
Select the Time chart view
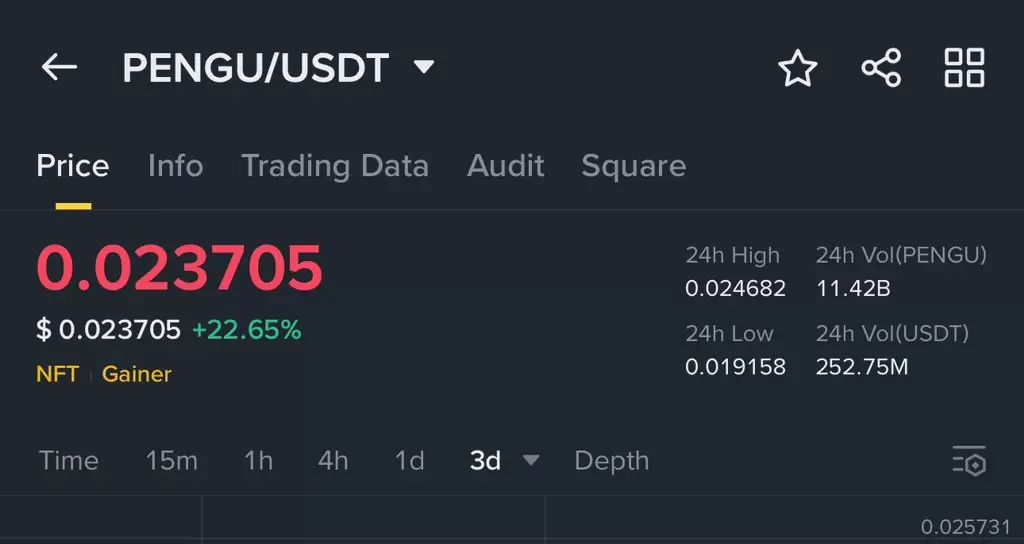tap(69, 461)
